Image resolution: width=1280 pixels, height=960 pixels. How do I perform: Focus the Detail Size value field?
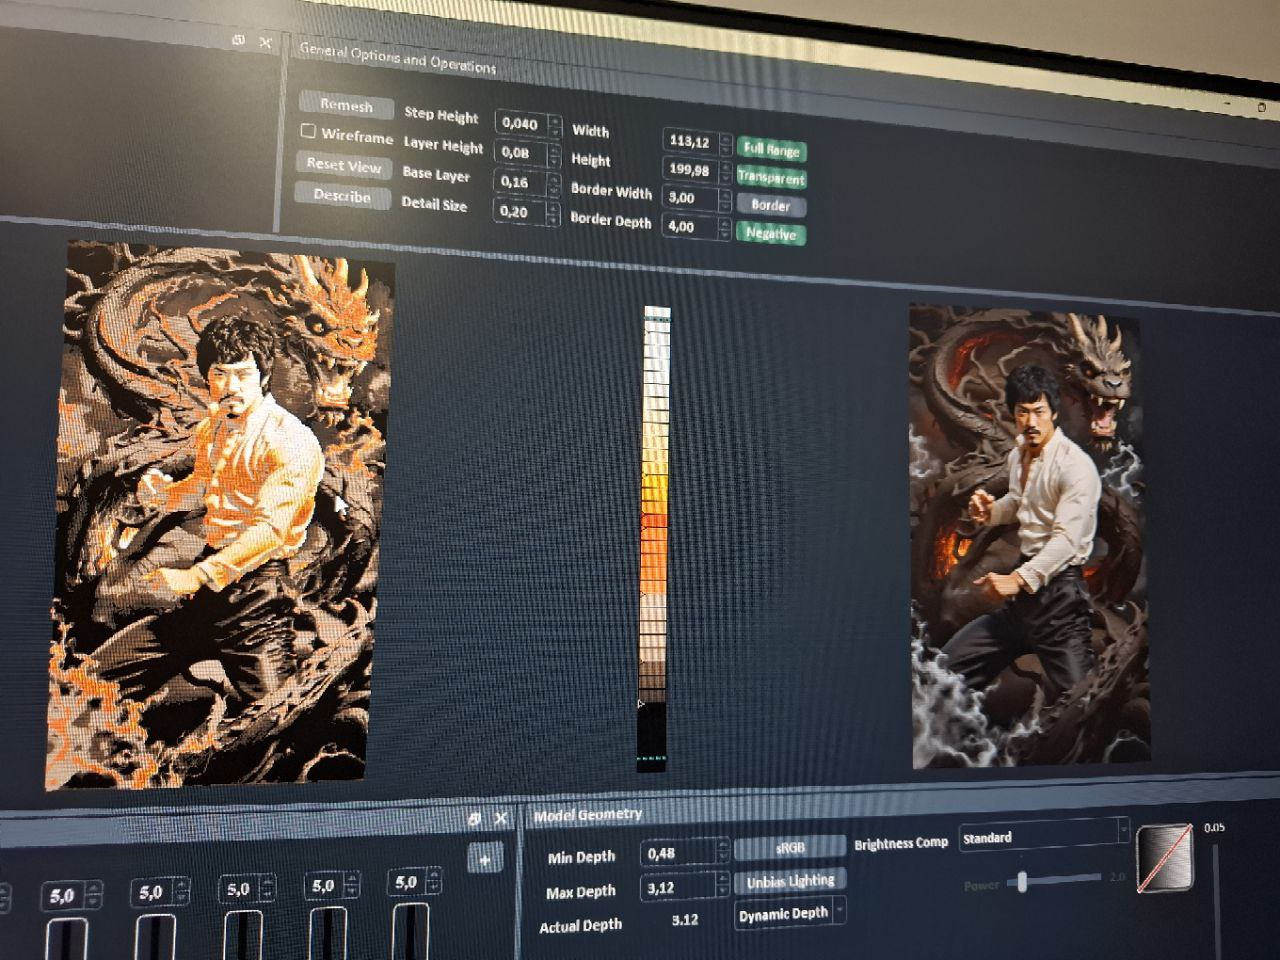(x=518, y=211)
